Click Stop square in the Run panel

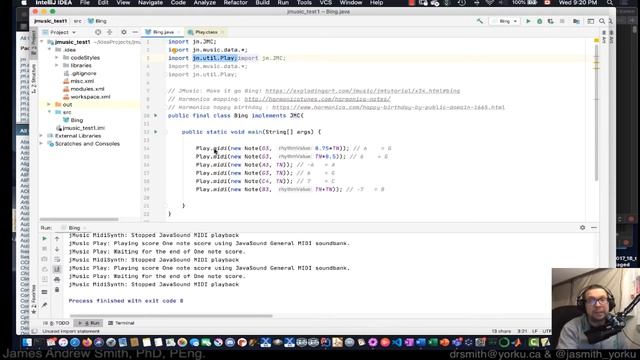[44, 249]
